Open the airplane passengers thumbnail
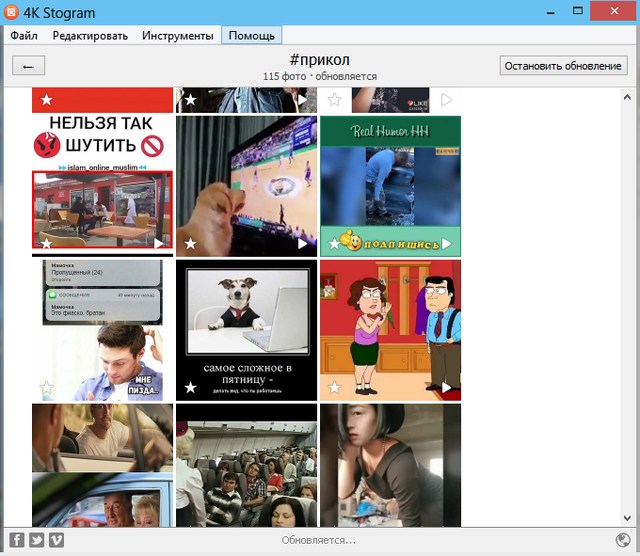The height and width of the screenshot is (556, 640). pyautogui.click(x=247, y=465)
